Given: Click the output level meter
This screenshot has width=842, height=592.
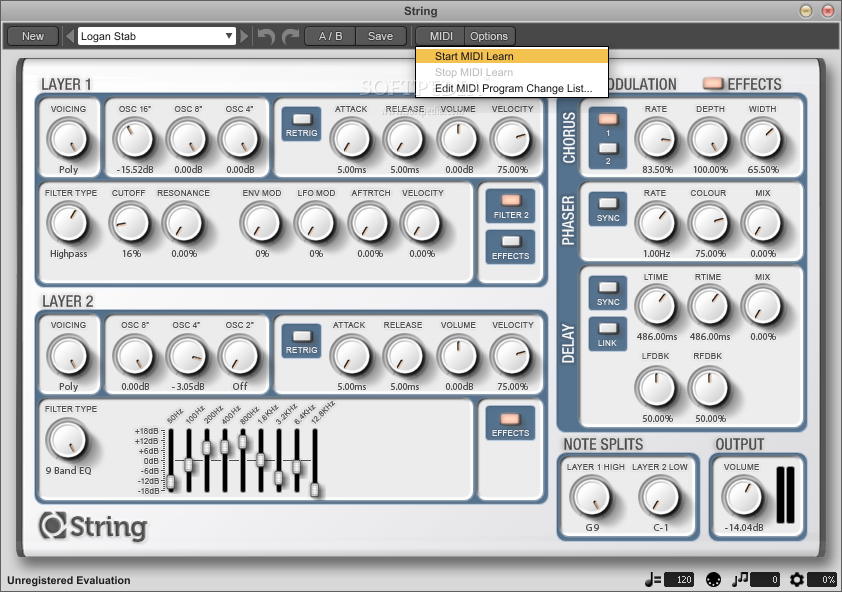Looking at the screenshot, I should pyautogui.click(x=786, y=495).
